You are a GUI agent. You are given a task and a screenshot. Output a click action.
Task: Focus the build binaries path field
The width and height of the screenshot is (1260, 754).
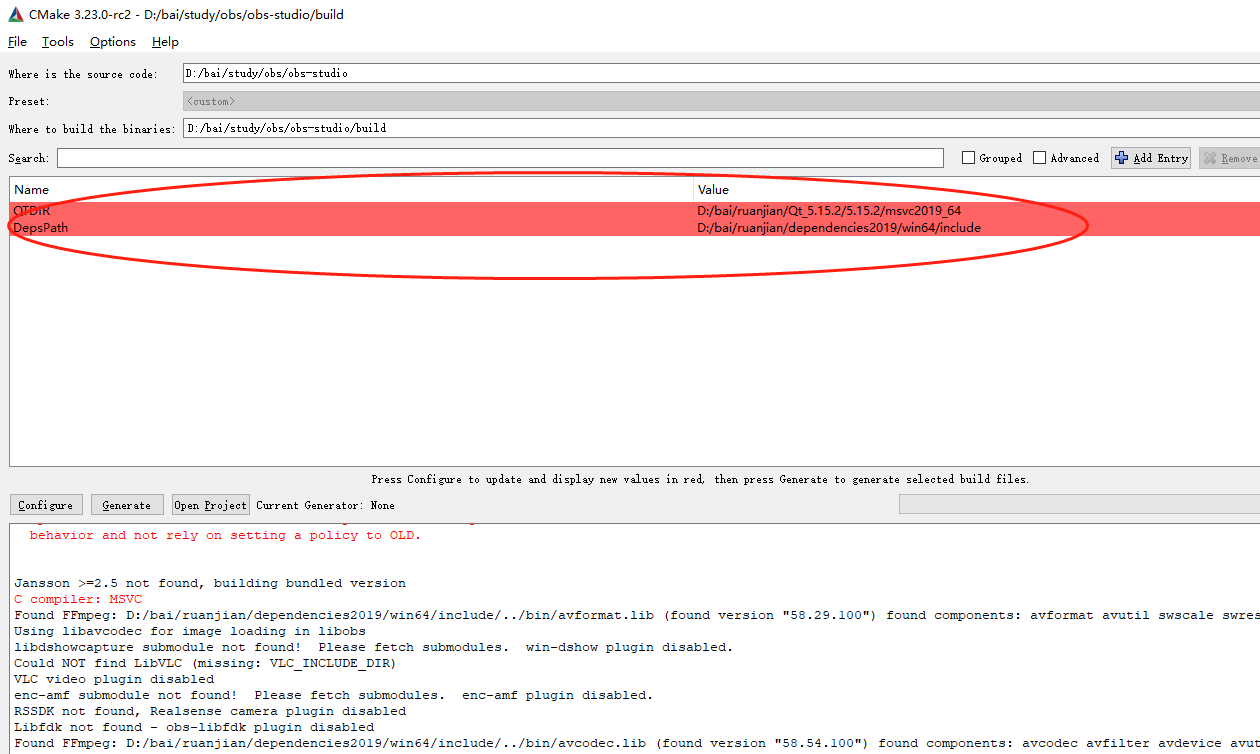point(721,128)
